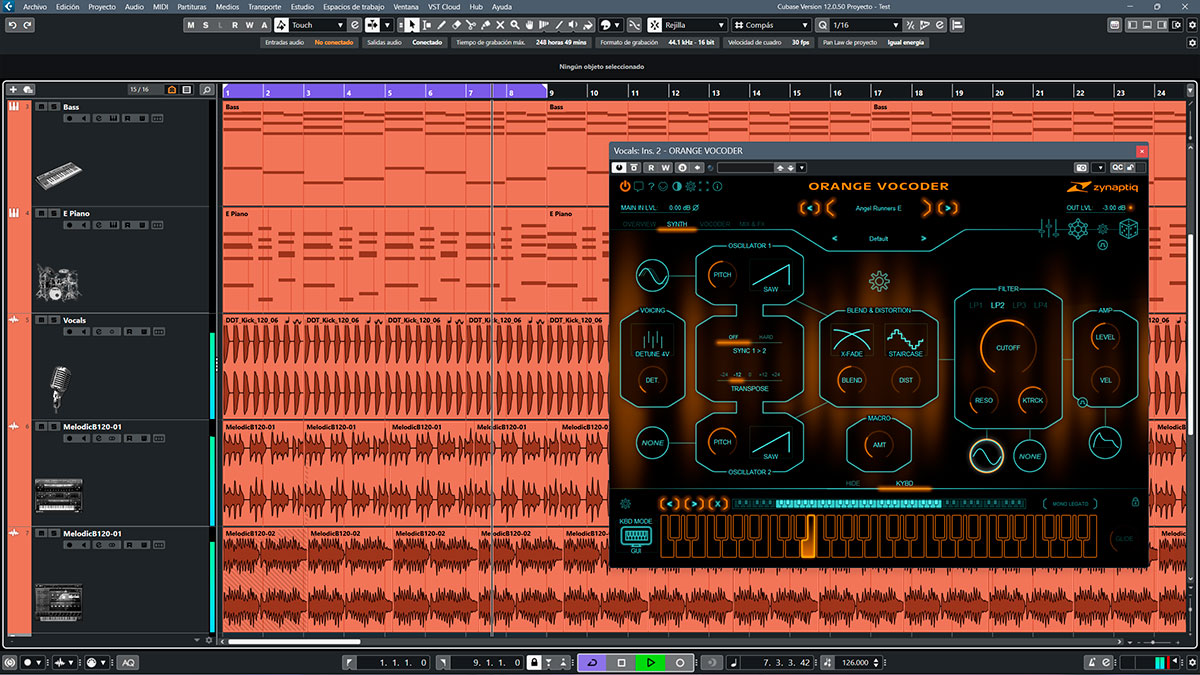Toggle the AQ button in transport bar

[x=128, y=662]
